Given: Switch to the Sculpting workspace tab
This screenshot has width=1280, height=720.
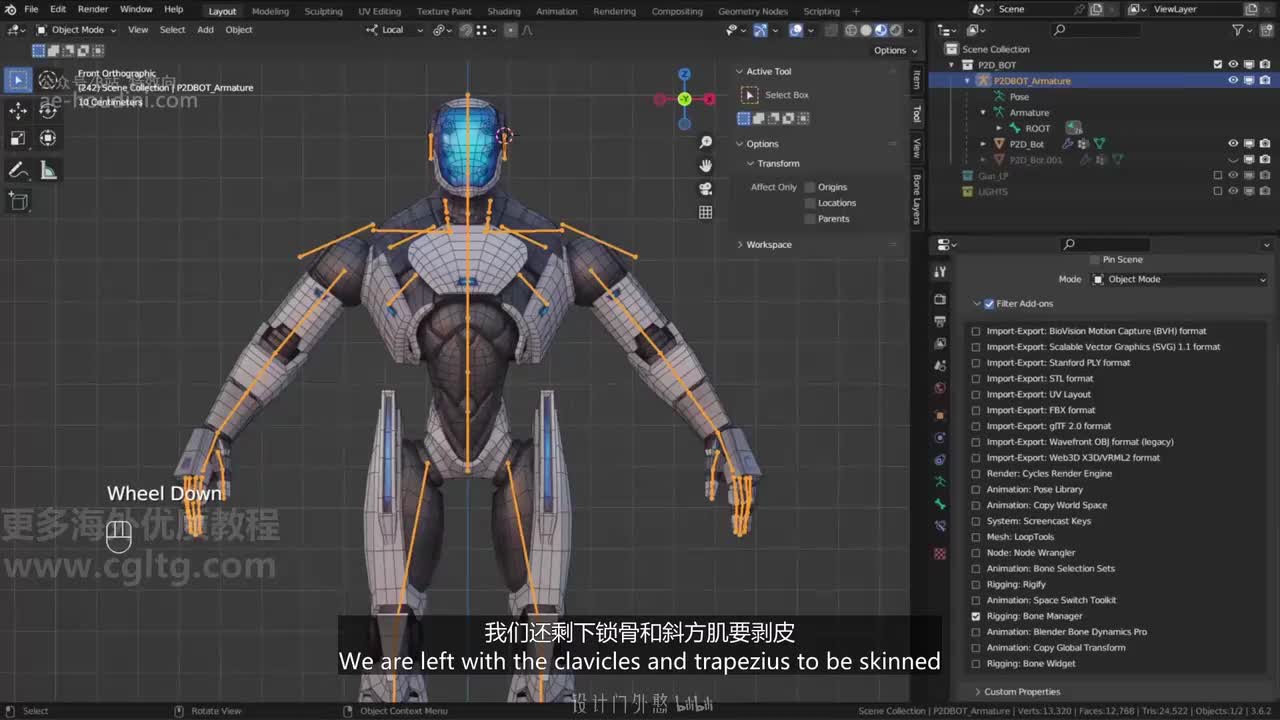Looking at the screenshot, I should click(323, 11).
